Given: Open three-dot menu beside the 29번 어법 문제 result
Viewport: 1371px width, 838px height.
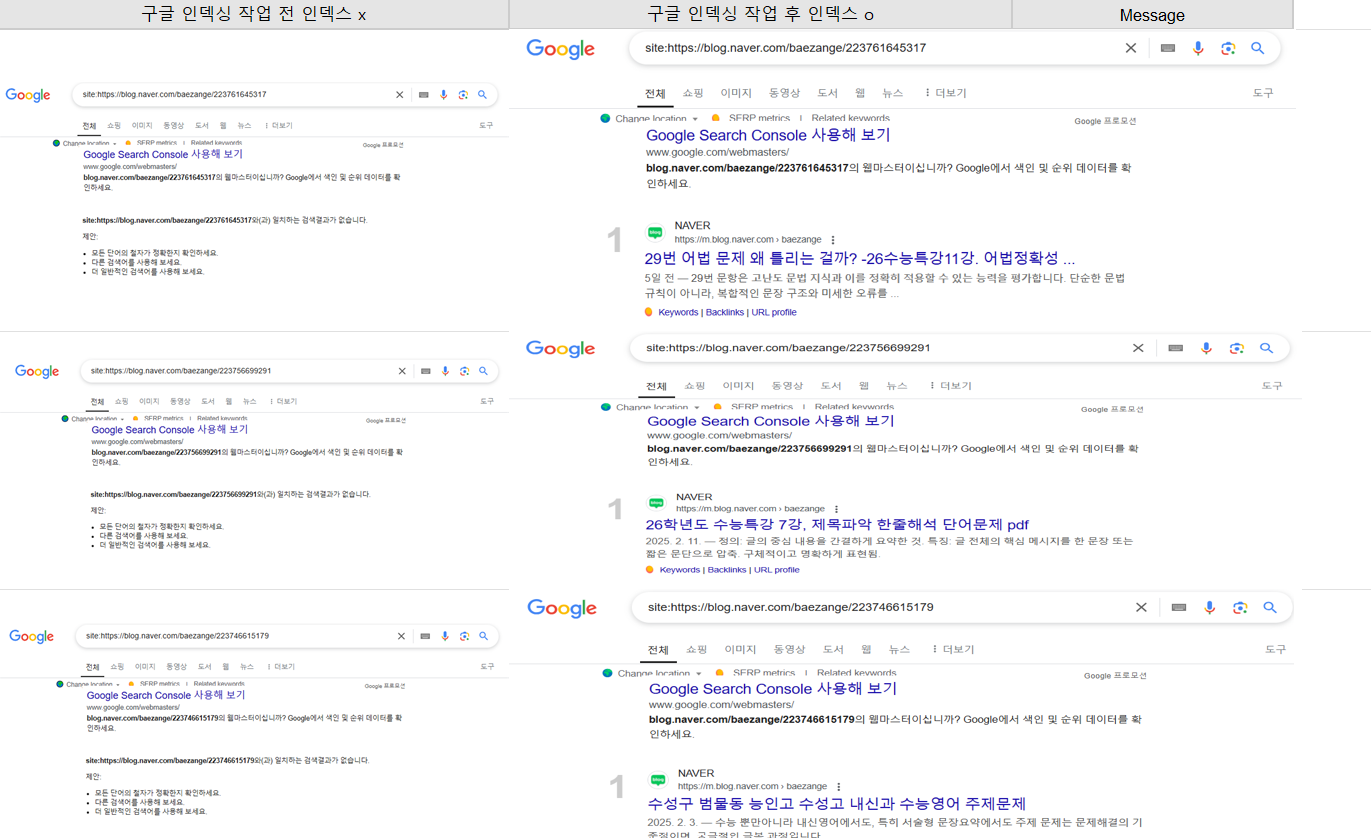Looking at the screenshot, I should pos(833,240).
